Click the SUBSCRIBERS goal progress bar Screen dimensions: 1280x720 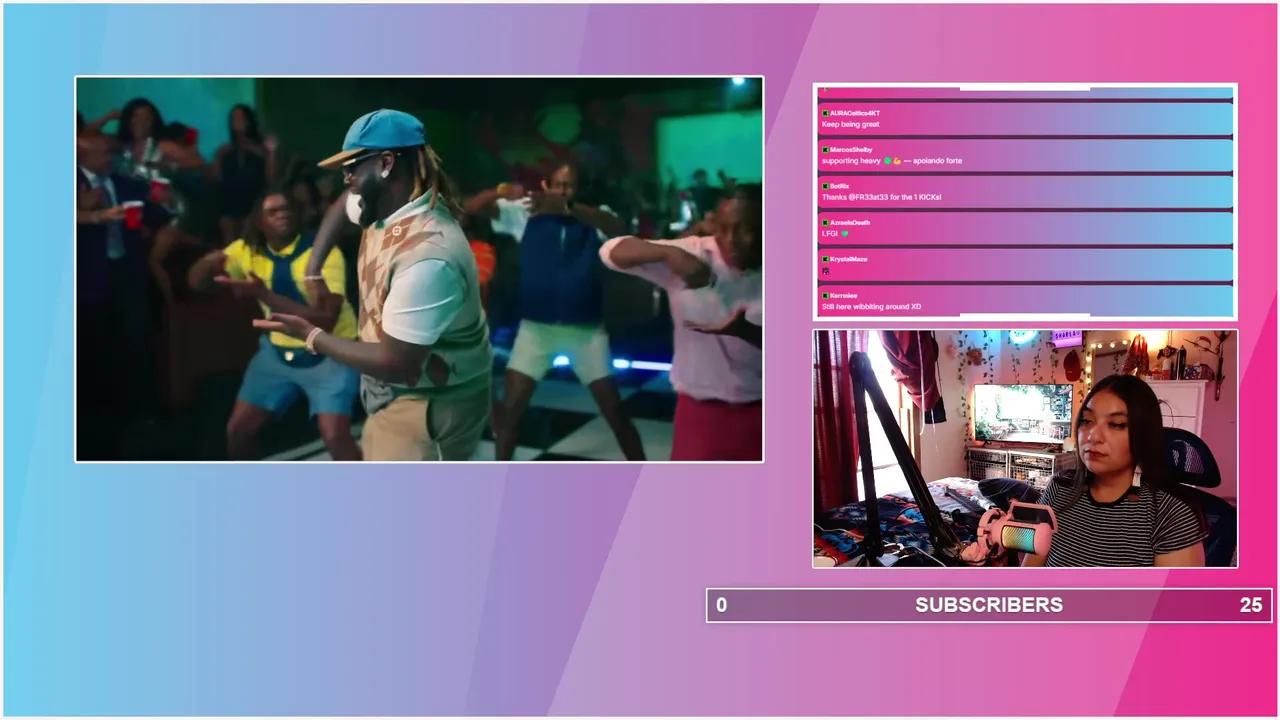[x=989, y=605]
